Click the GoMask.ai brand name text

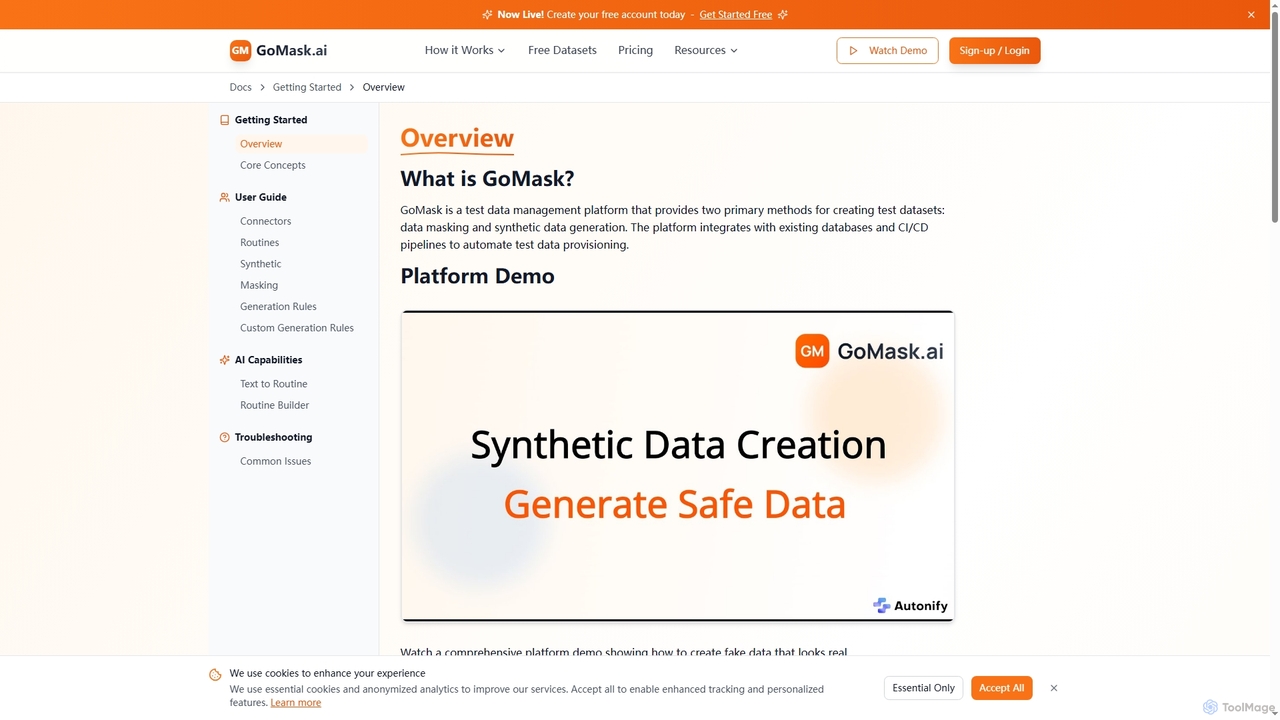click(x=291, y=51)
